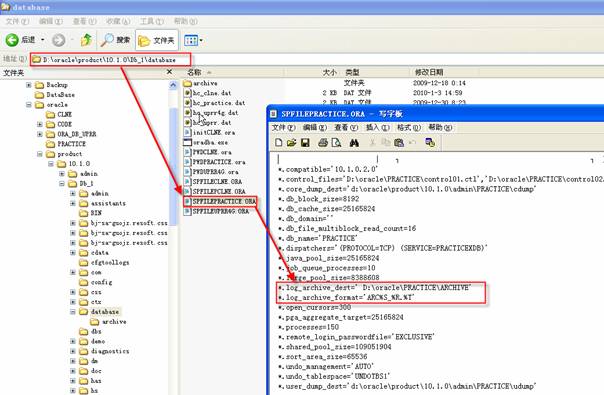Click the Paste icon in WordPad

(x=399, y=143)
